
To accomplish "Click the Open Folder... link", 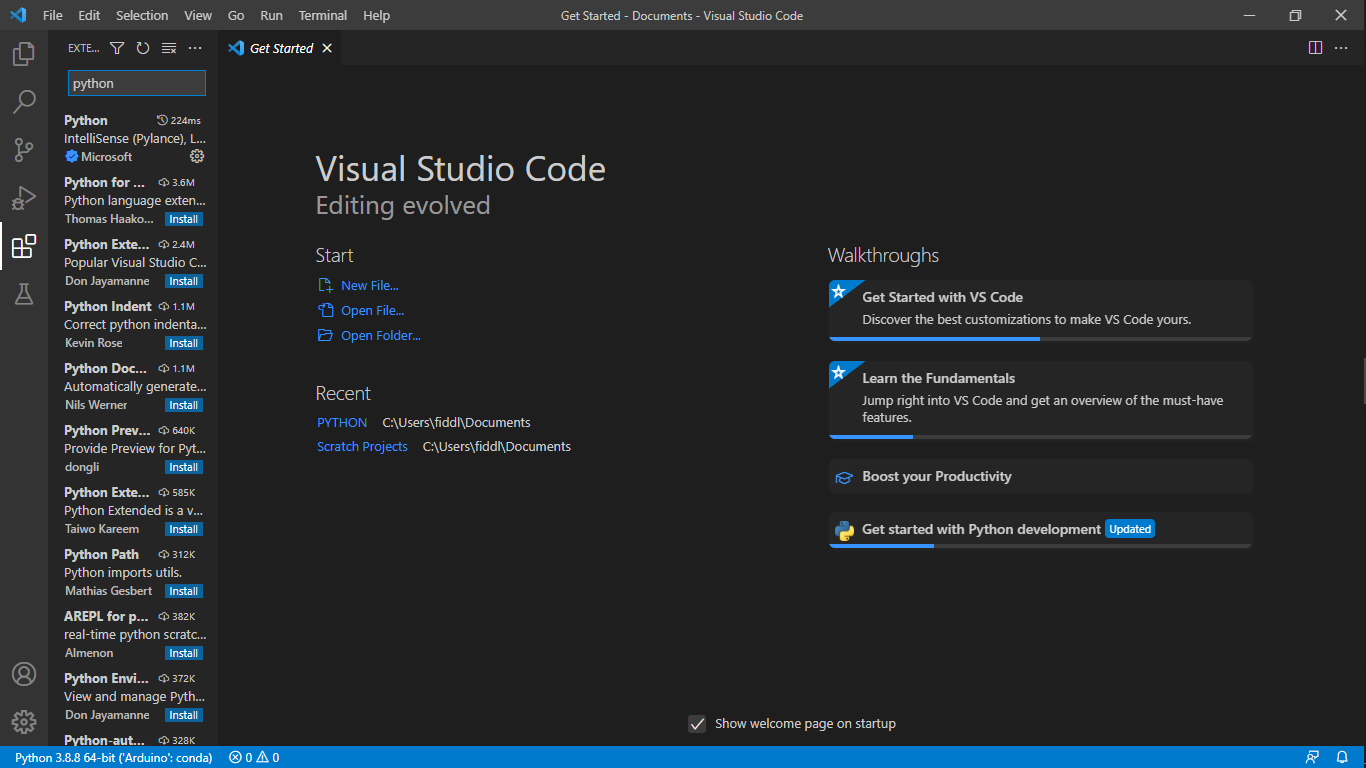I will 380,336.
